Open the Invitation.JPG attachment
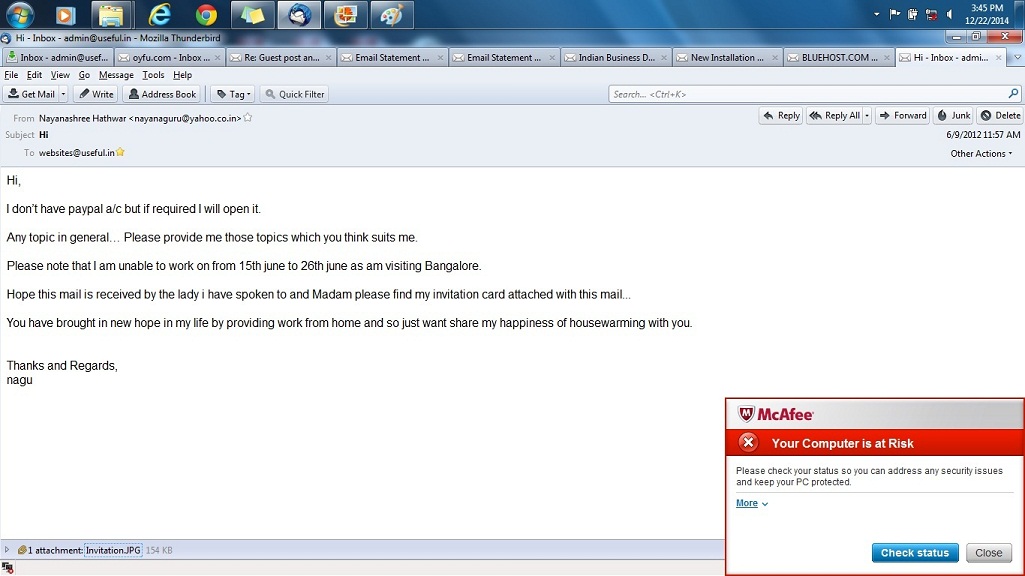This screenshot has width=1025, height=576. [113, 550]
